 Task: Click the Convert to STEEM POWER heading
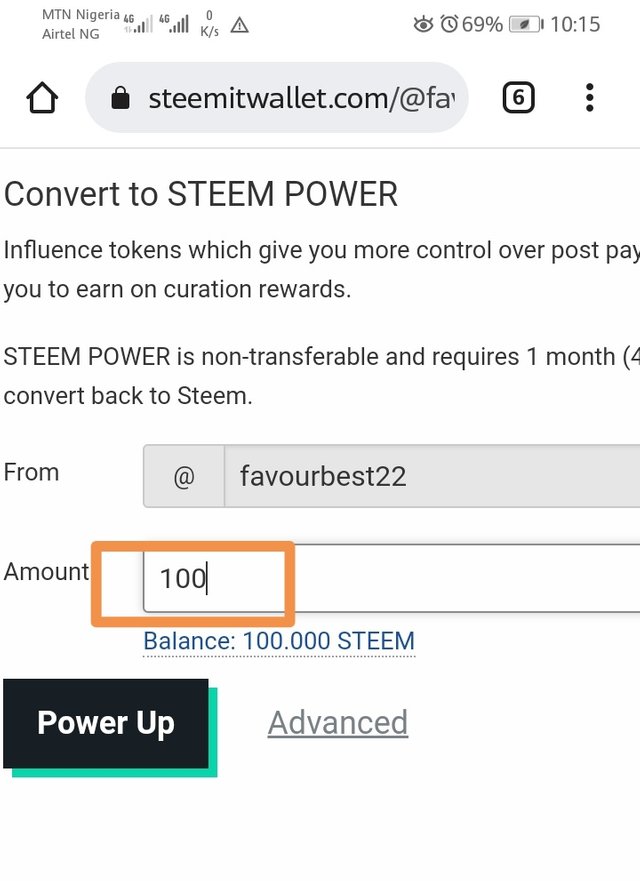(x=201, y=194)
